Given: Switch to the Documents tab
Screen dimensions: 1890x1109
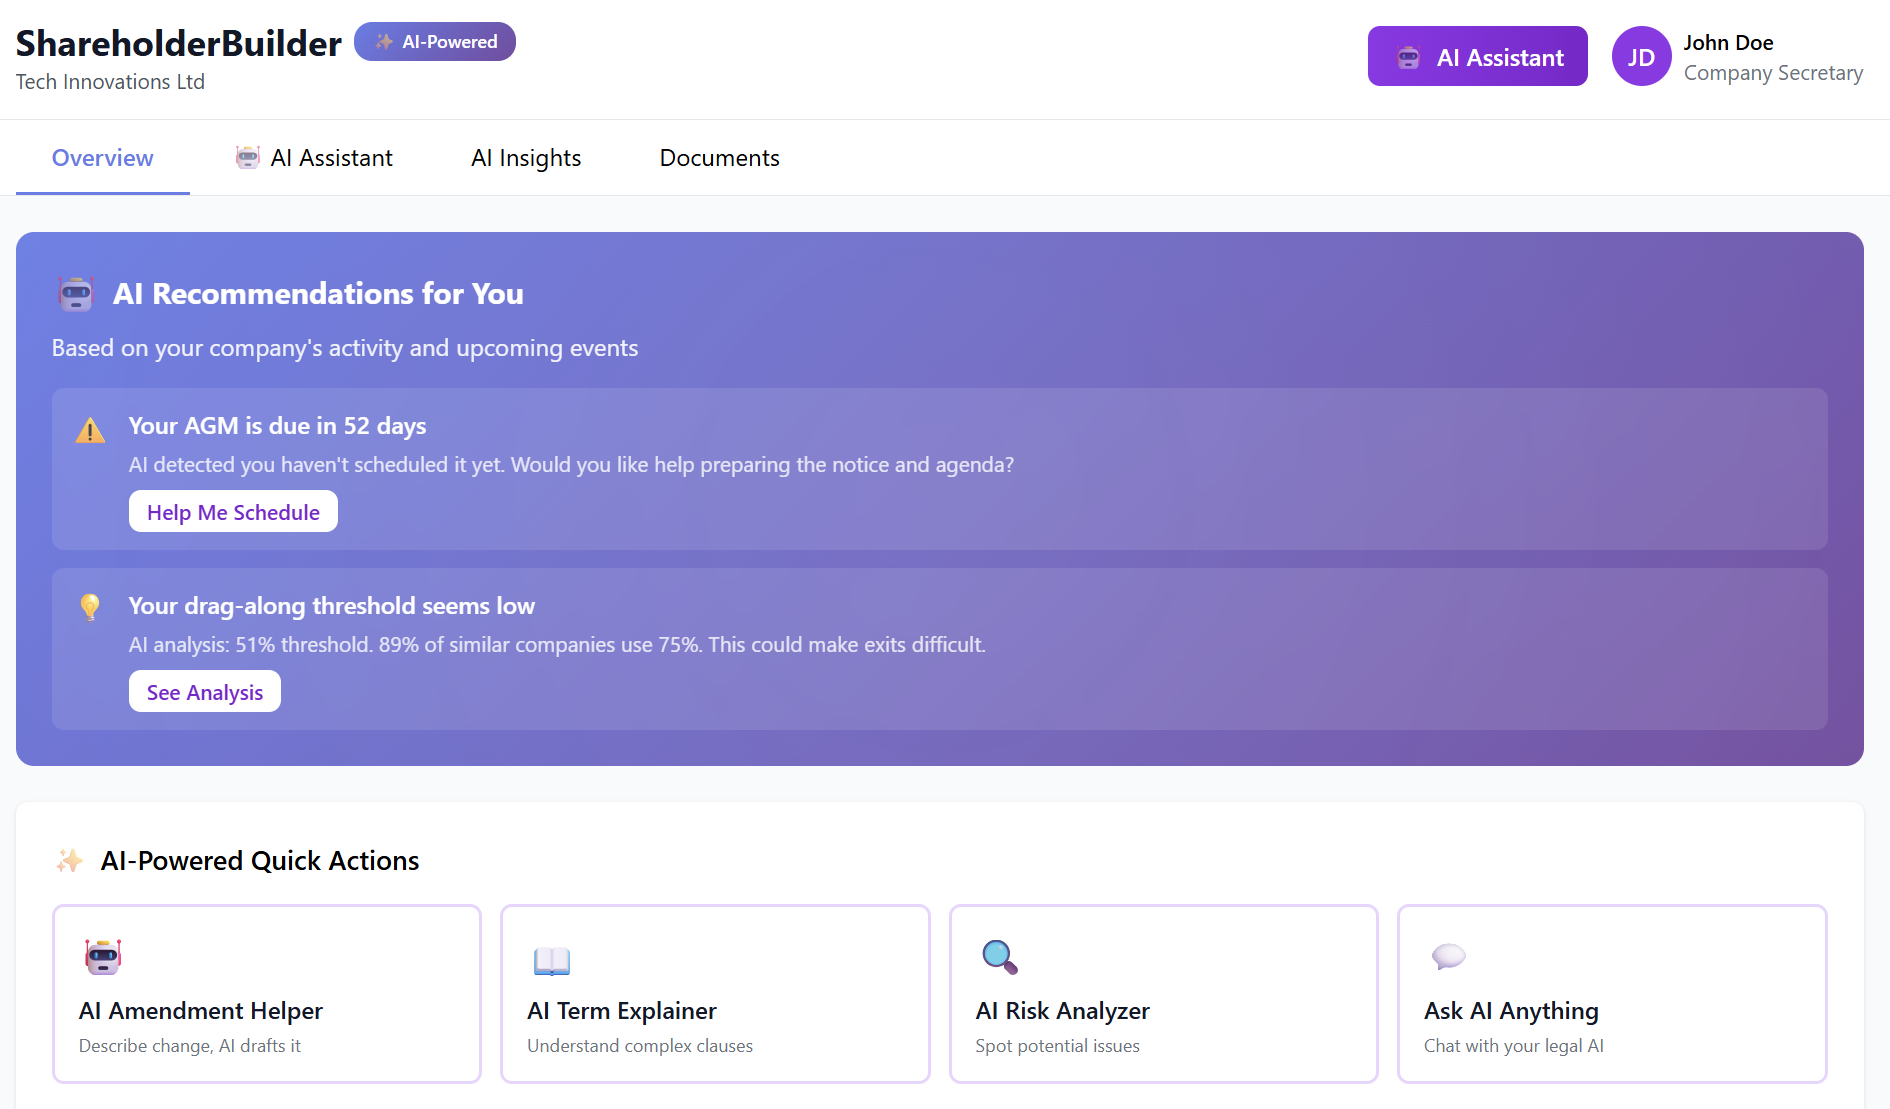Looking at the screenshot, I should click(719, 157).
